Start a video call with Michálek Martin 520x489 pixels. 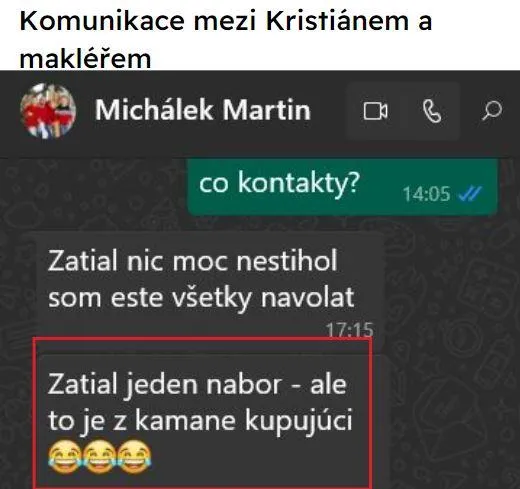point(375,111)
